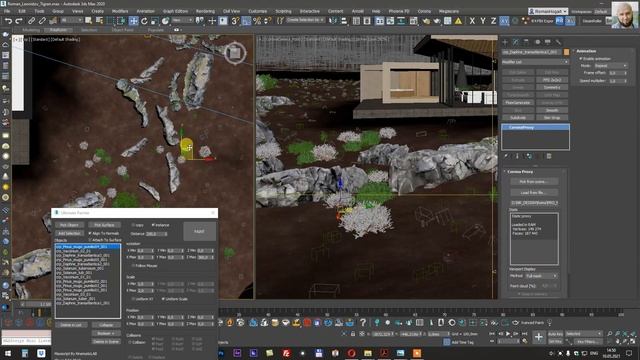Open the File menu

[7, 11]
